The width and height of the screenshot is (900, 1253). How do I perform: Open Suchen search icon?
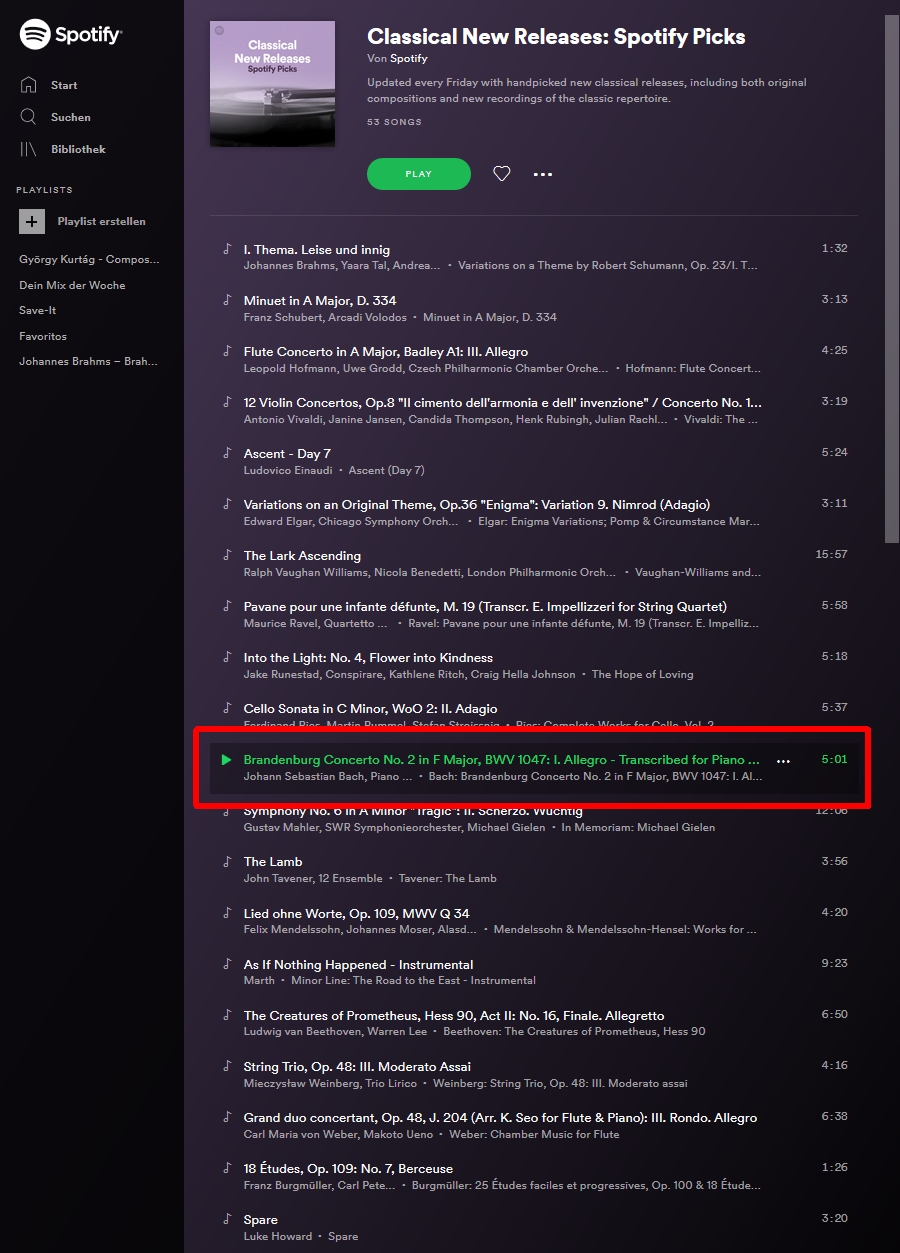coord(29,117)
